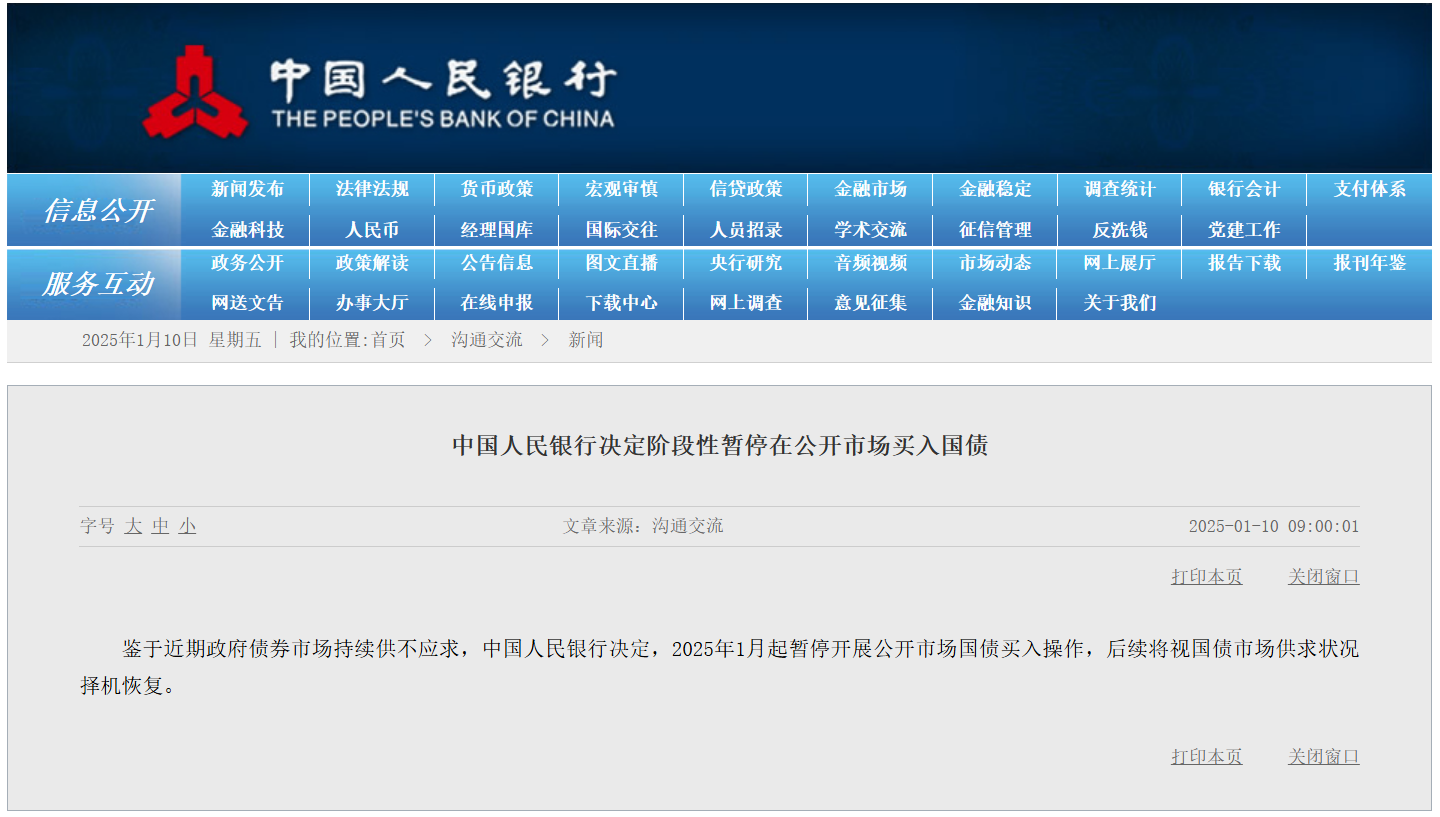Viewport: 1440px width, 817px height.
Task: Set font size to 大
Action: click(133, 526)
